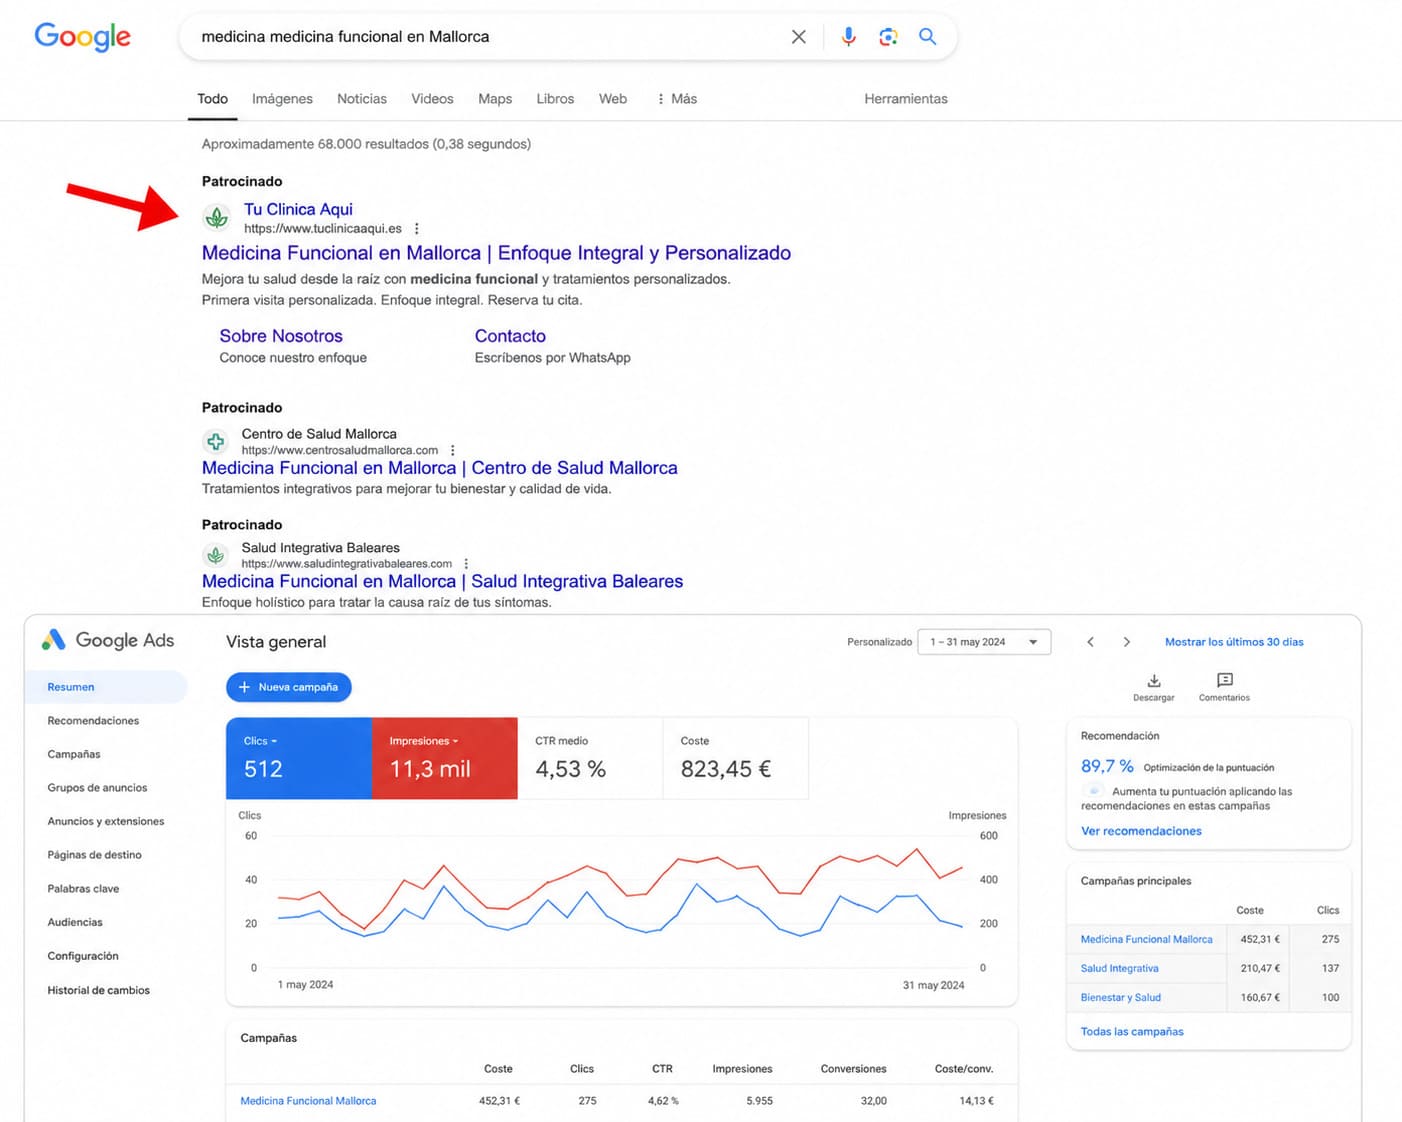Screen dimensions: 1402x1122
Task: Open Anuncios y extensiones in sidebar
Action: point(106,821)
